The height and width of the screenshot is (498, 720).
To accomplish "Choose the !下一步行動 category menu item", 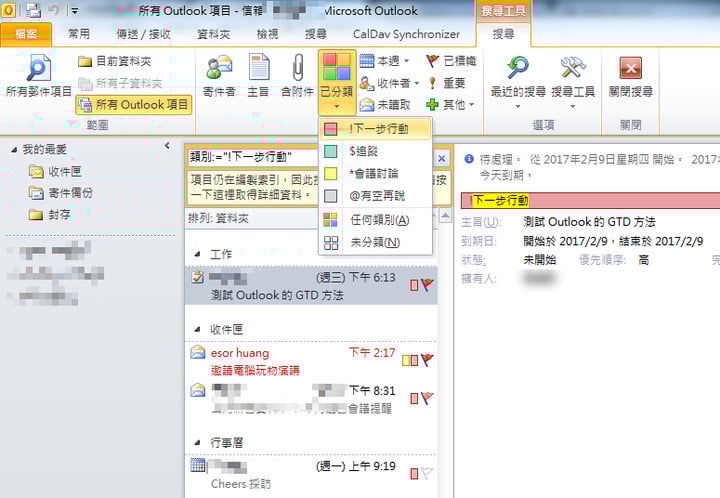I will pos(376,129).
